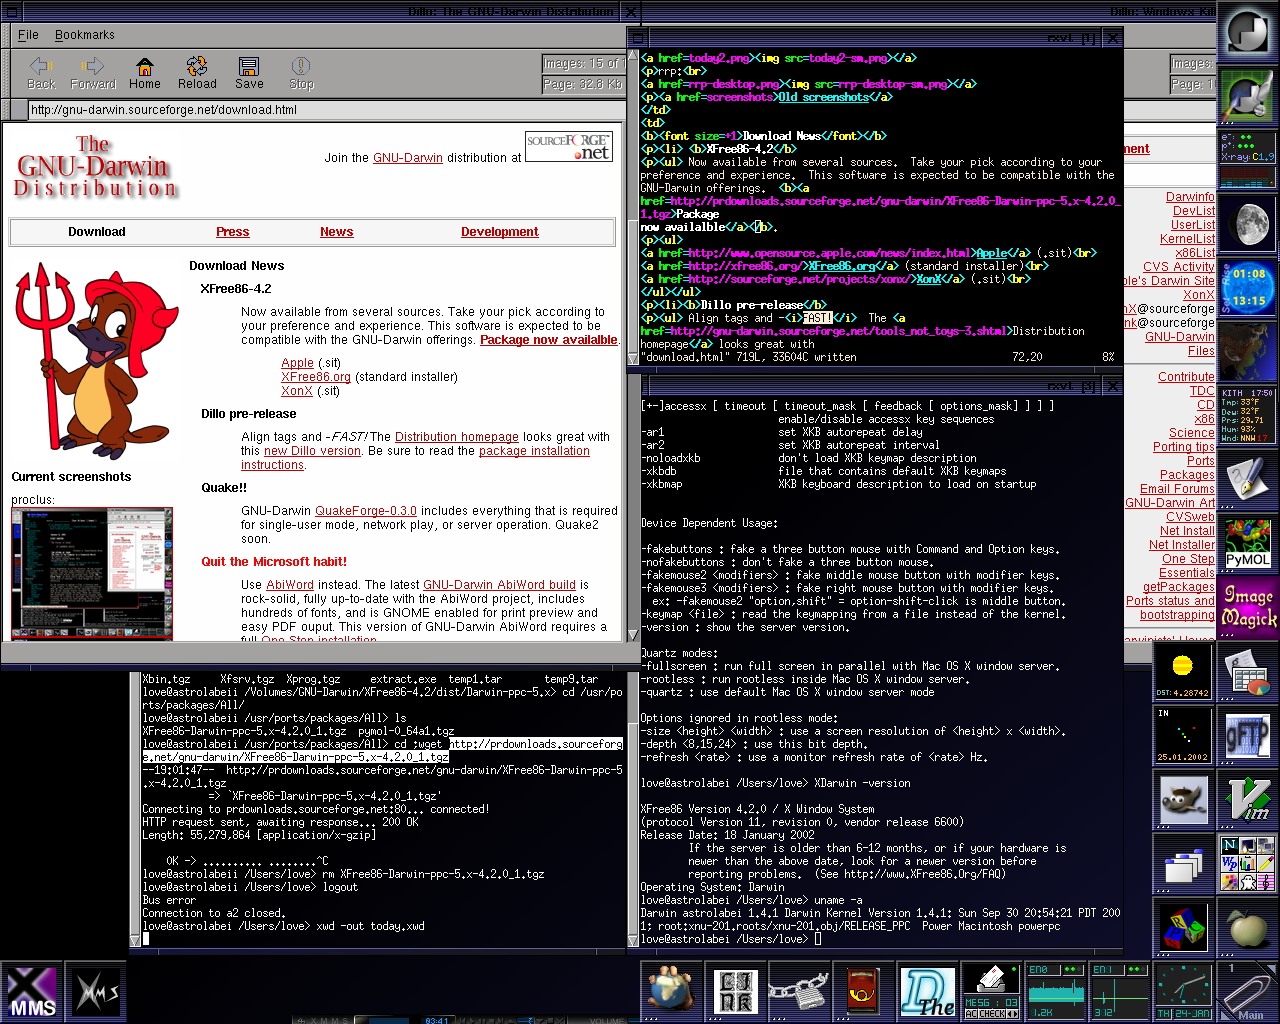This screenshot has height=1024, width=1280.
Task: Launch gFTP from the dock
Action: 1248,736
